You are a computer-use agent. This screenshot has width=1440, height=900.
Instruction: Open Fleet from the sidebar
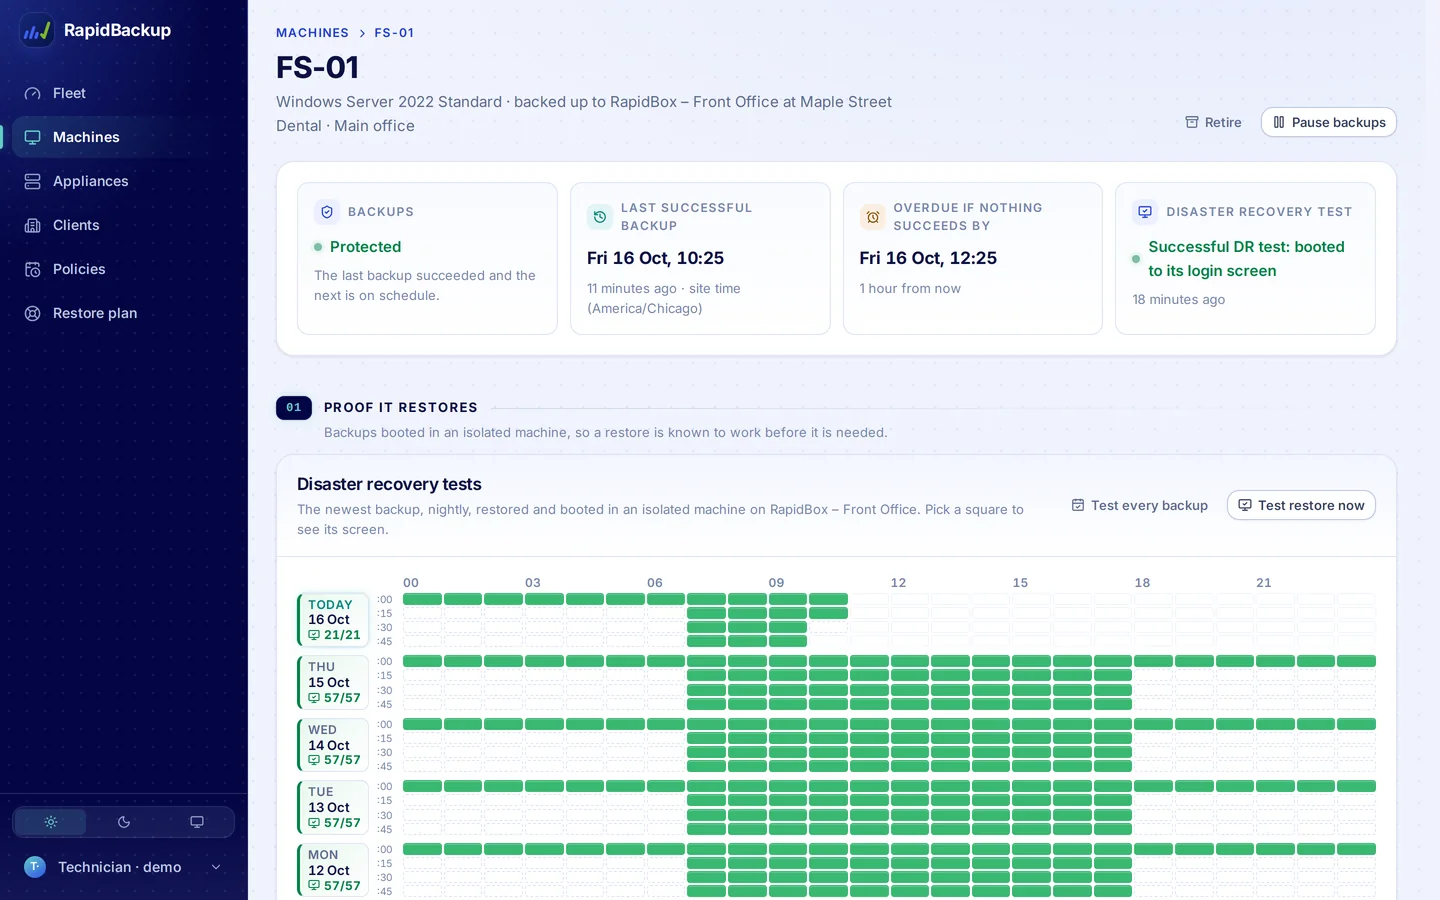click(124, 93)
